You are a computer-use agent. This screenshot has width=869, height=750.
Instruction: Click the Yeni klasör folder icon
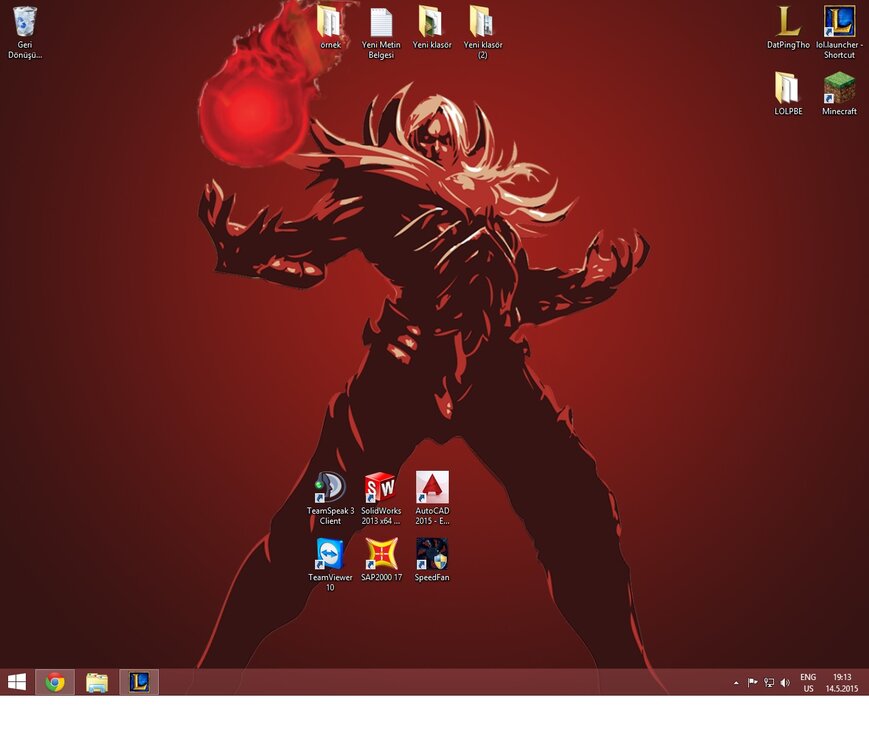pos(431,22)
